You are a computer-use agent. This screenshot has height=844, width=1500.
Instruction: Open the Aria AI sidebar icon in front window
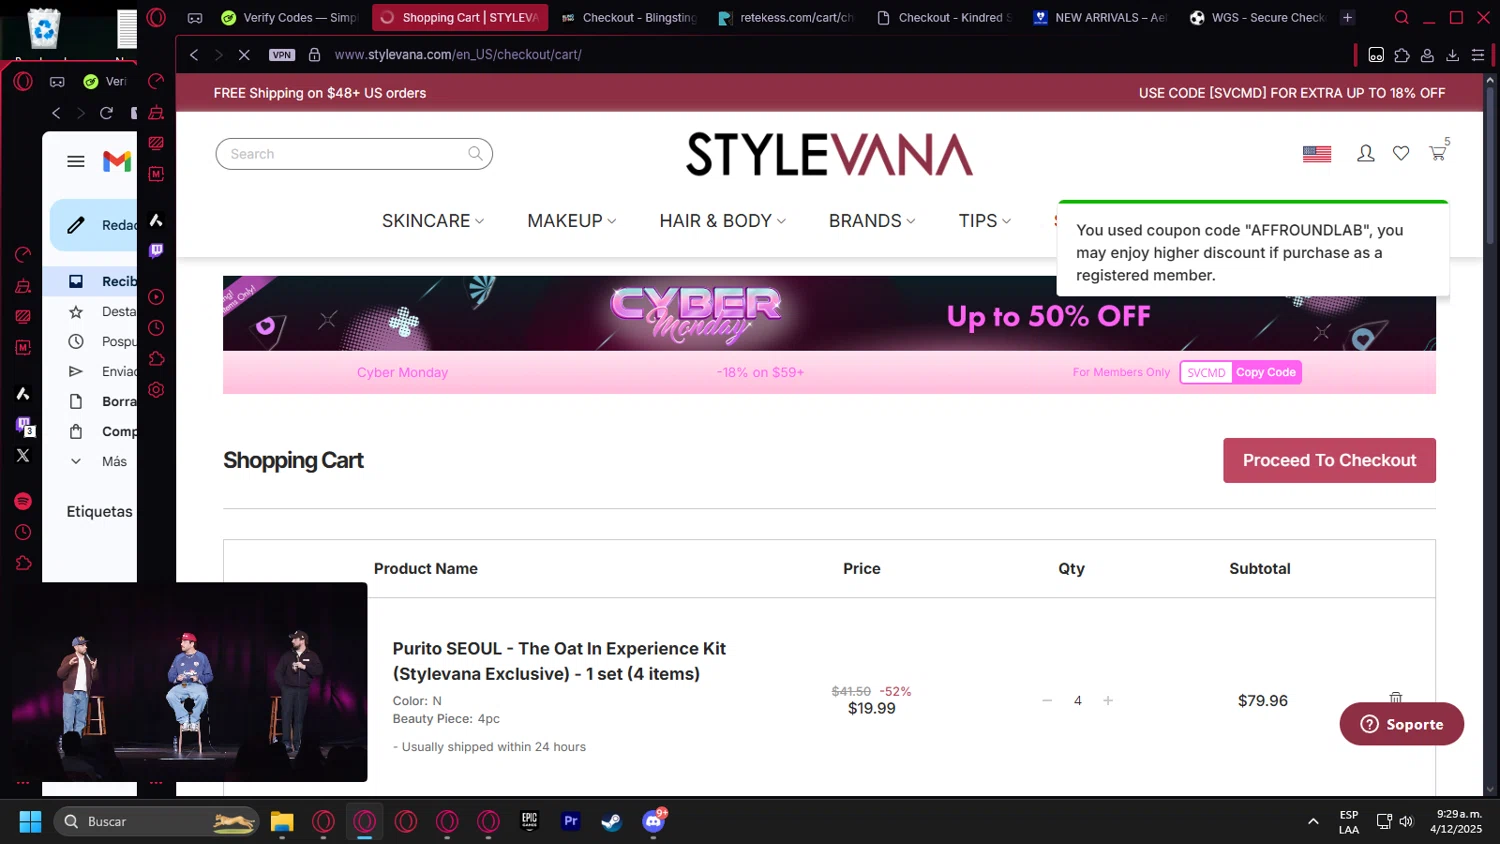(156, 220)
